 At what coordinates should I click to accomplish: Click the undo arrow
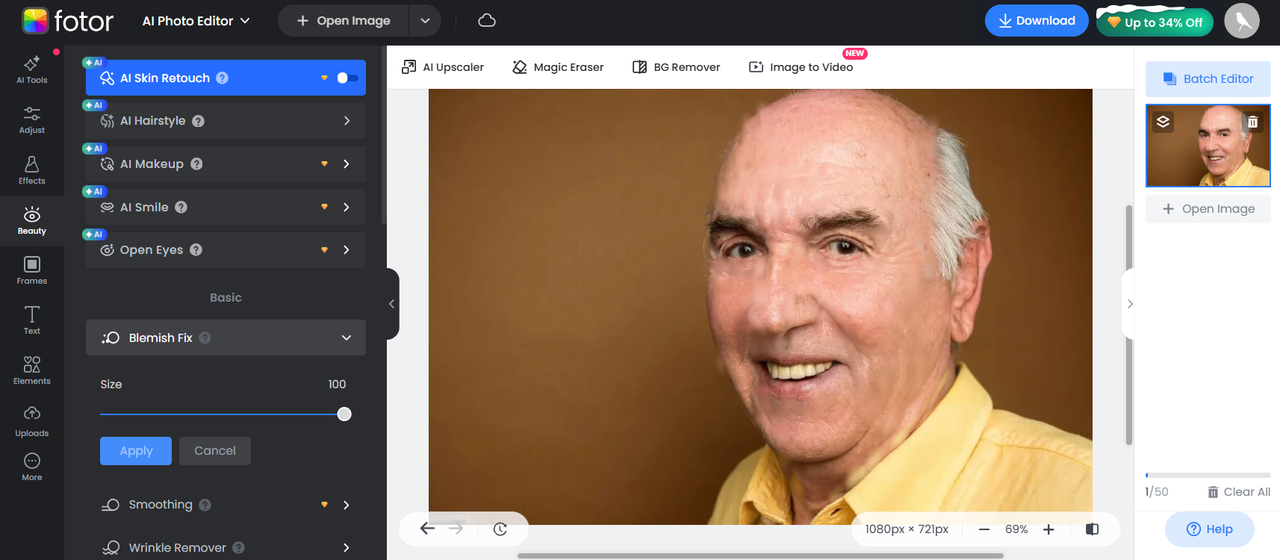(427, 528)
